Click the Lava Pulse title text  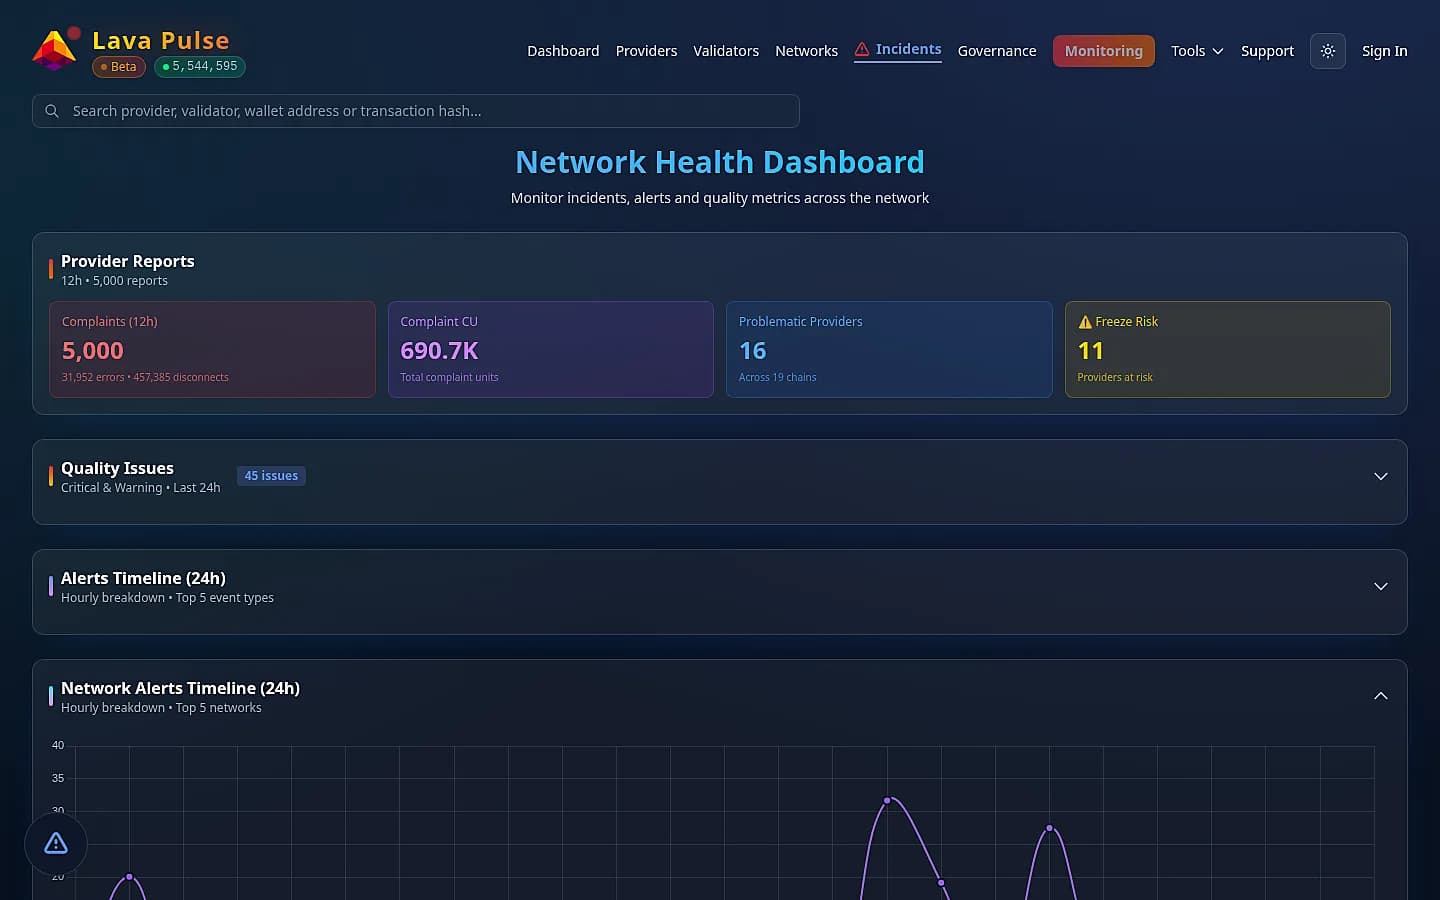tap(161, 40)
